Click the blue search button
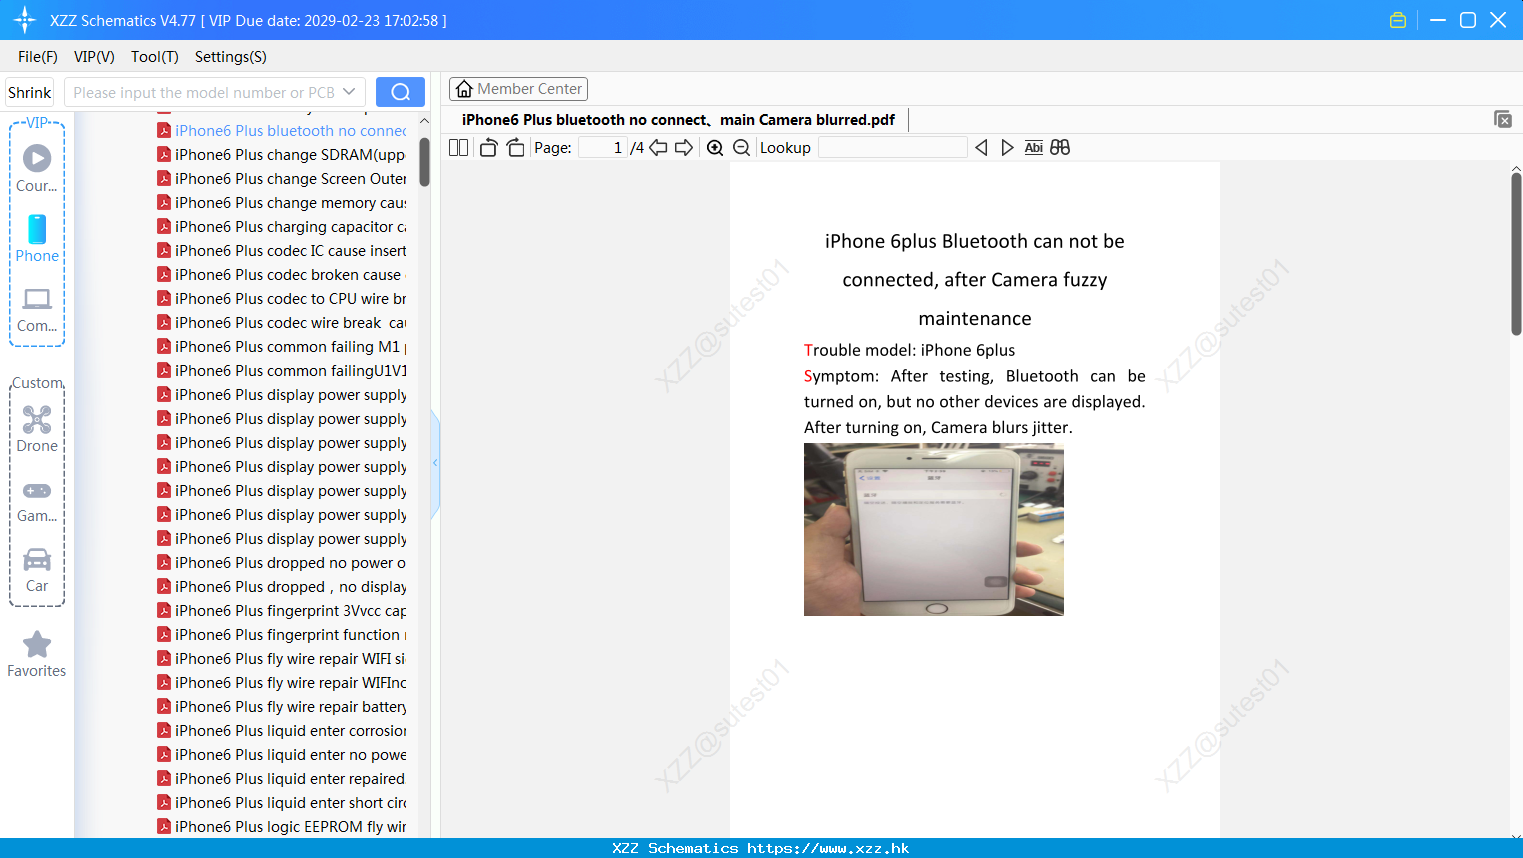The width and height of the screenshot is (1523, 858). pos(400,92)
